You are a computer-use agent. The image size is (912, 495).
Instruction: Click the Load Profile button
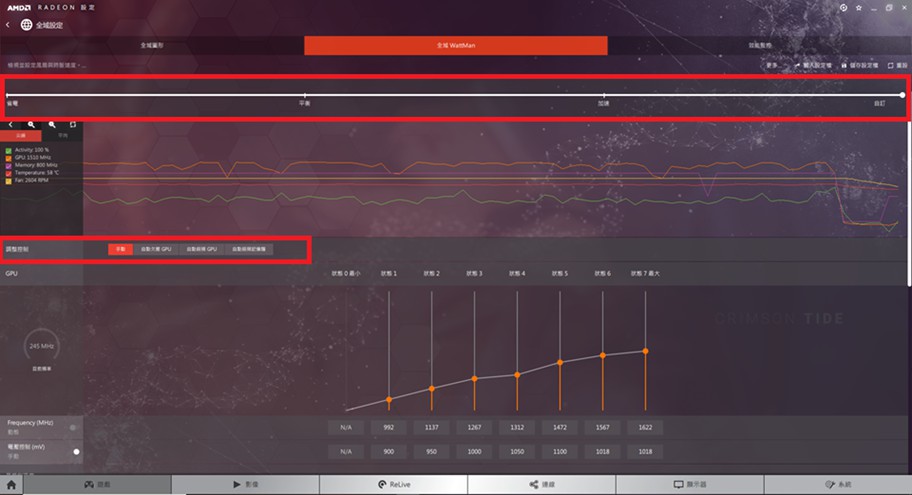tap(813, 65)
